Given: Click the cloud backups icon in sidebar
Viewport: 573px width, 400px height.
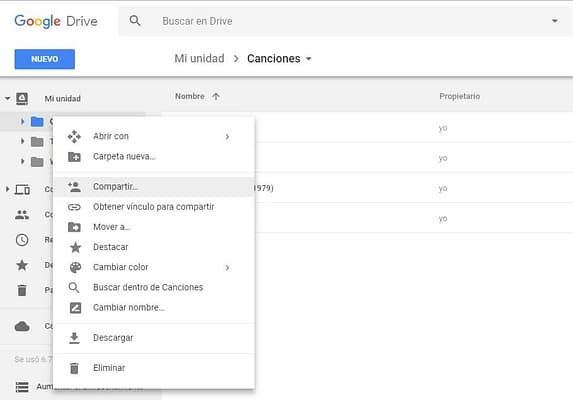Looking at the screenshot, I should click(22, 326).
